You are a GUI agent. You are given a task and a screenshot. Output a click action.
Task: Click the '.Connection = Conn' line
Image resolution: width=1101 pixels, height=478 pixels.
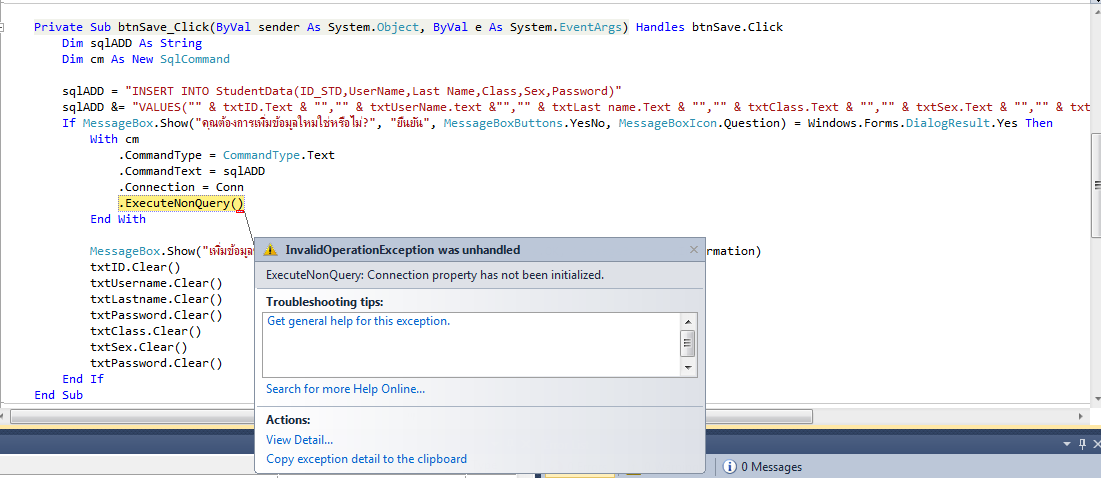[181, 187]
